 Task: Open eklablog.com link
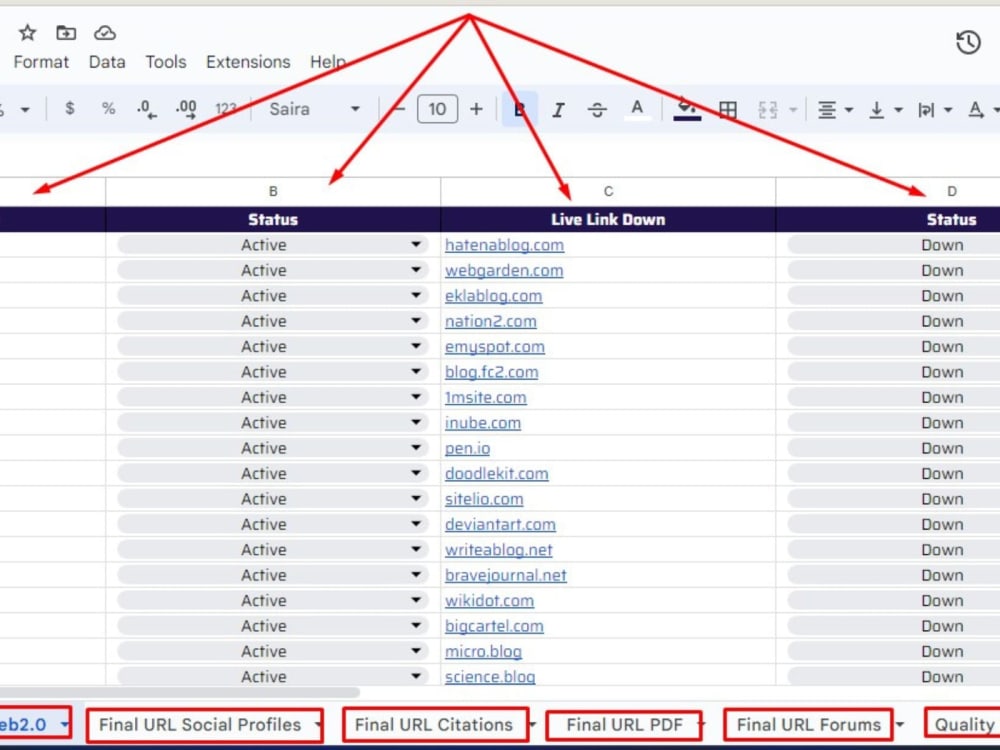click(x=494, y=296)
